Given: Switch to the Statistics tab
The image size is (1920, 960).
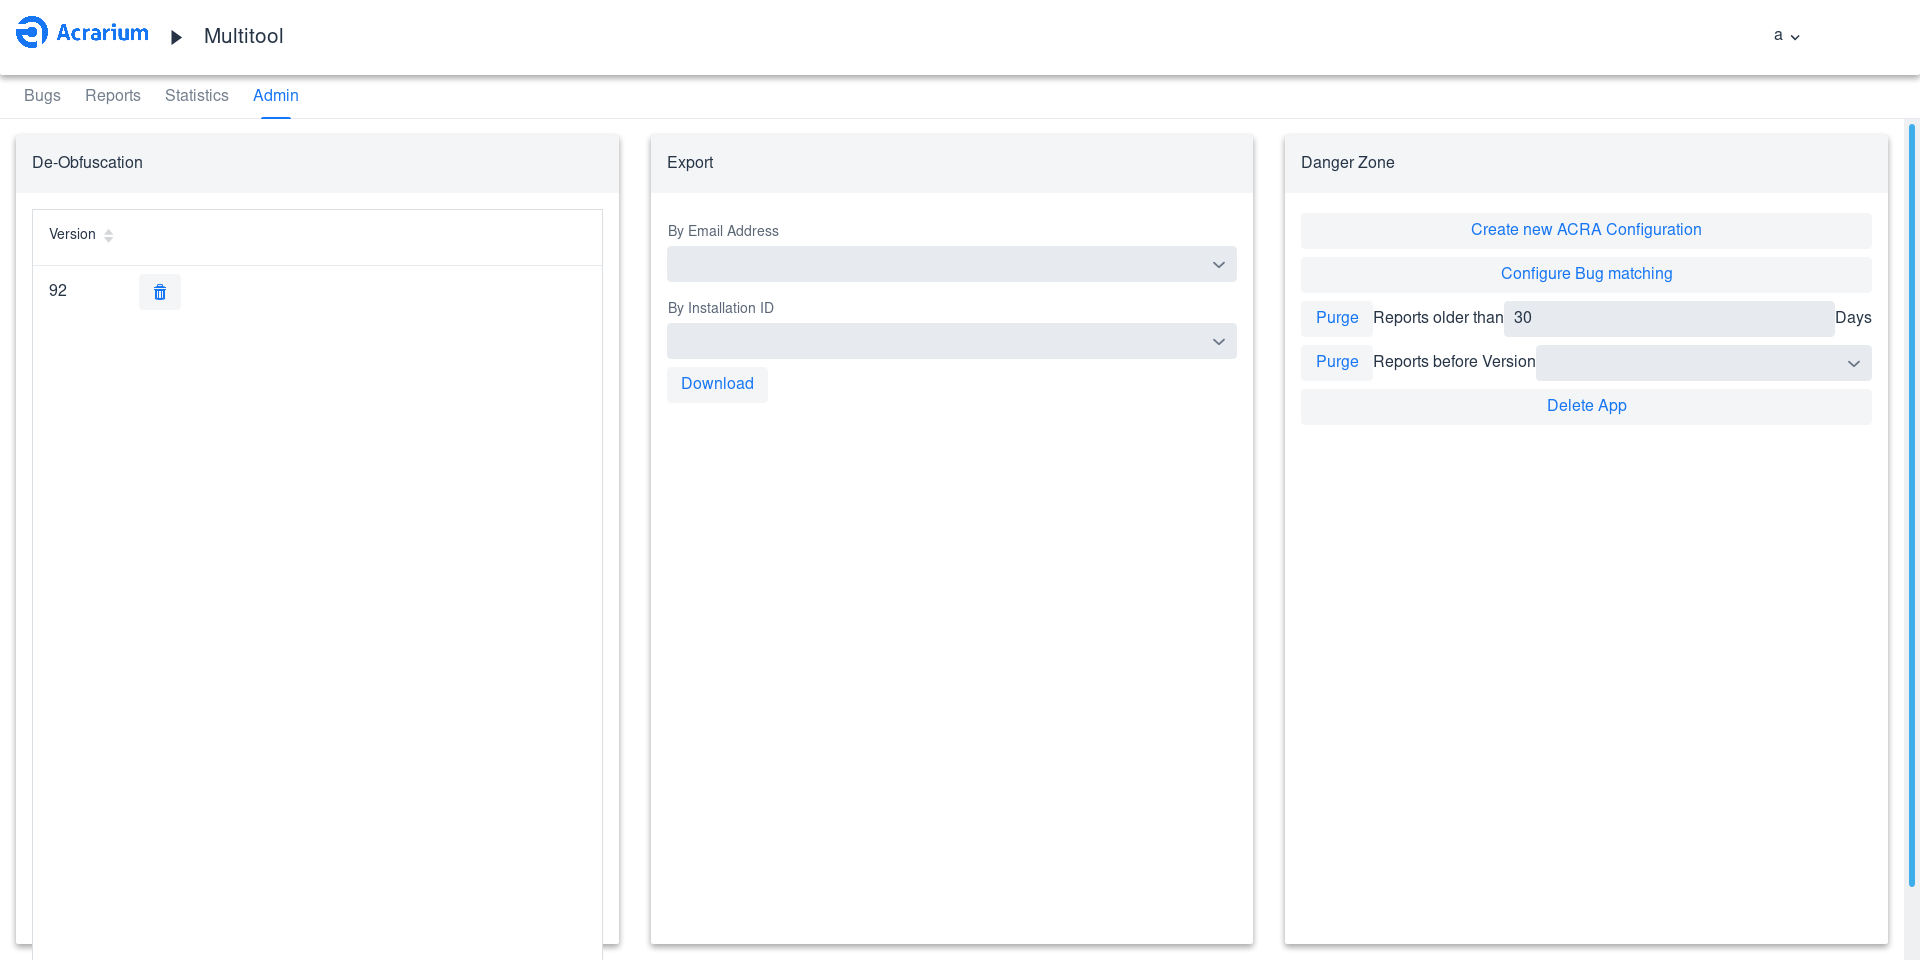Looking at the screenshot, I should 197,96.
